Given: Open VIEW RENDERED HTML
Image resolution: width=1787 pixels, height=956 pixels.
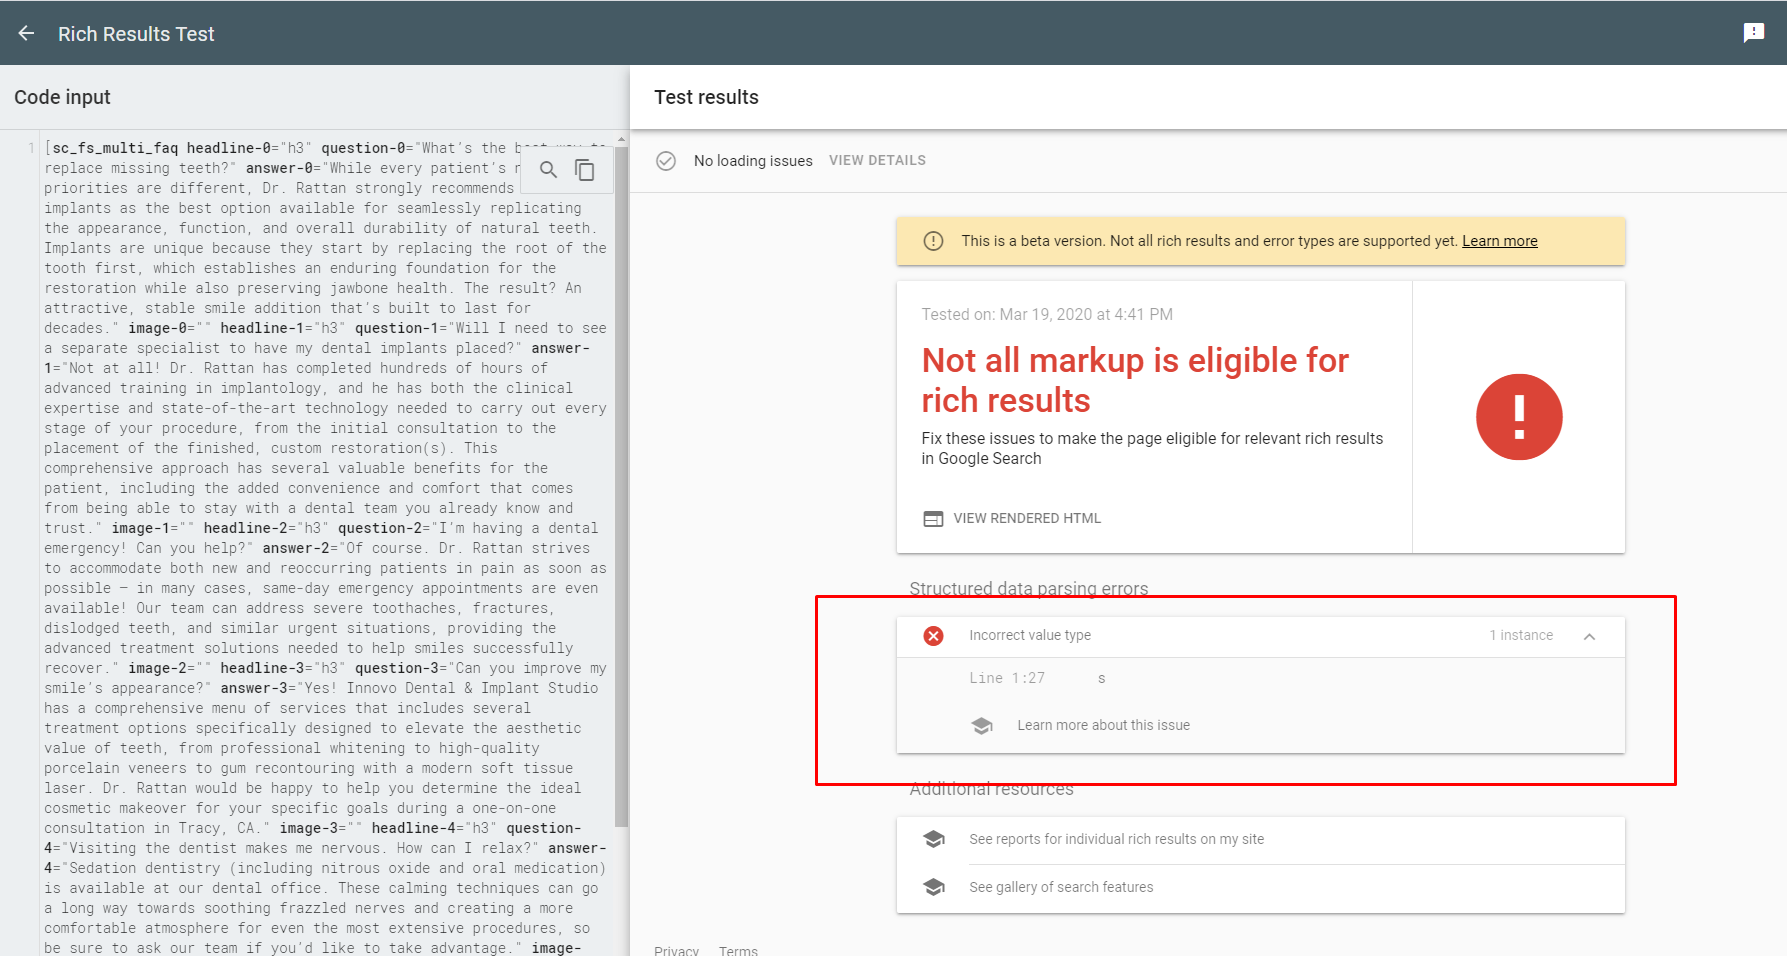Looking at the screenshot, I should (x=1027, y=518).
